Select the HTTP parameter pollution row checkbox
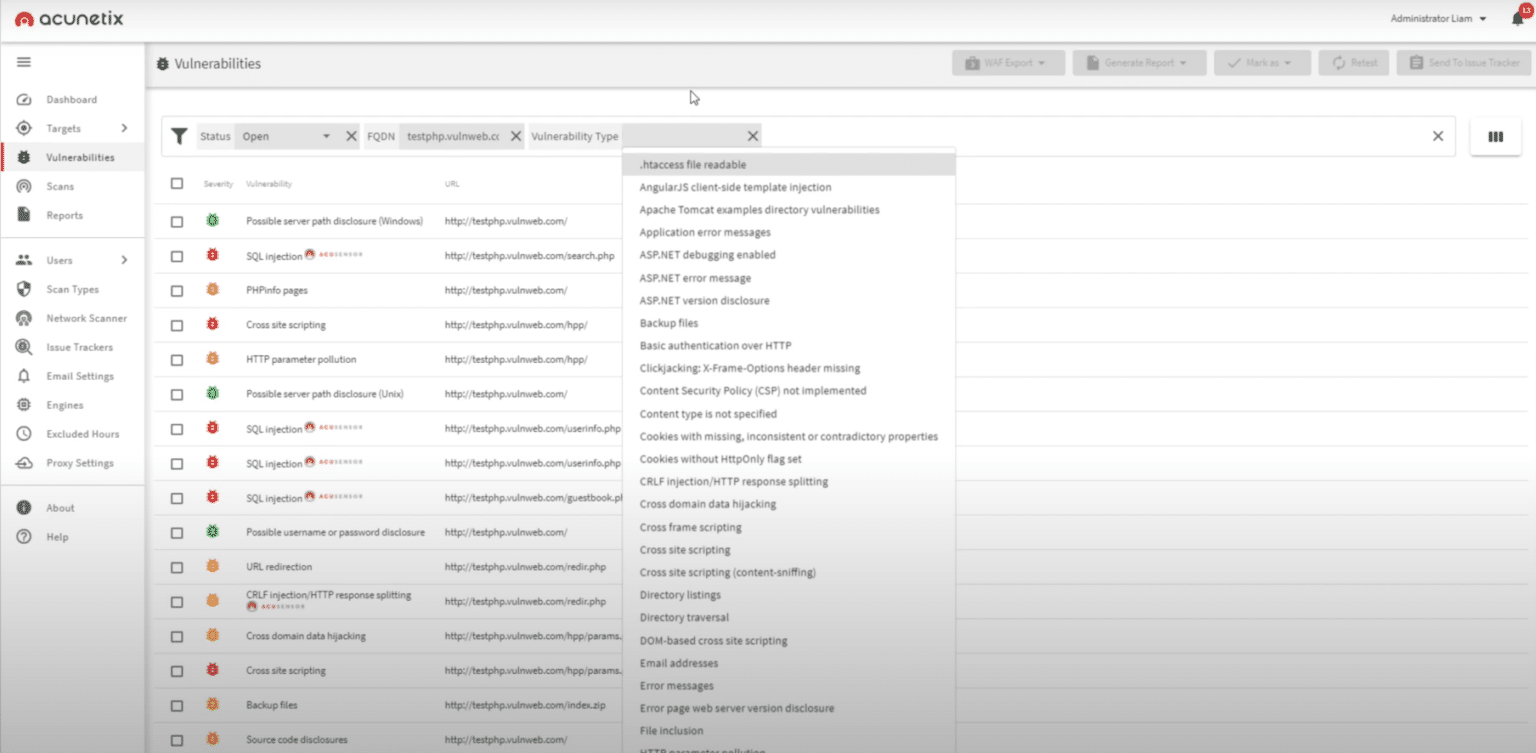Screen dimensions: 1536x753 click(177, 359)
